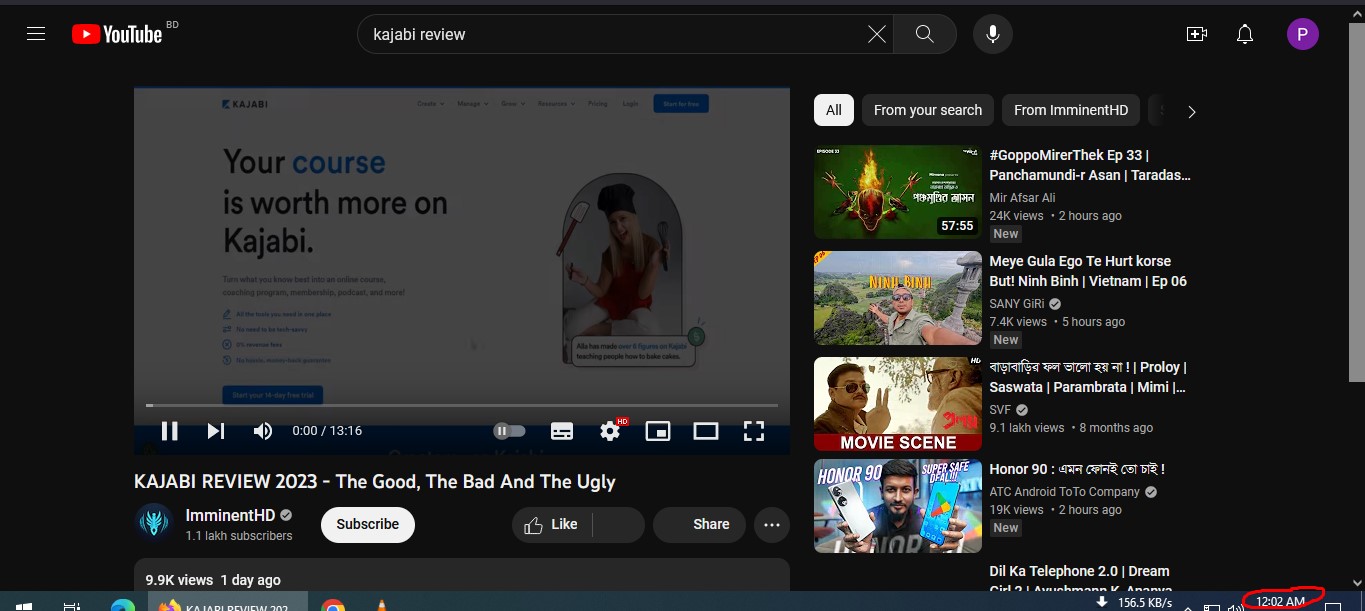Open the MOVIE SCENE video thumbnail
This screenshot has width=1365, height=611.
pos(898,404)
